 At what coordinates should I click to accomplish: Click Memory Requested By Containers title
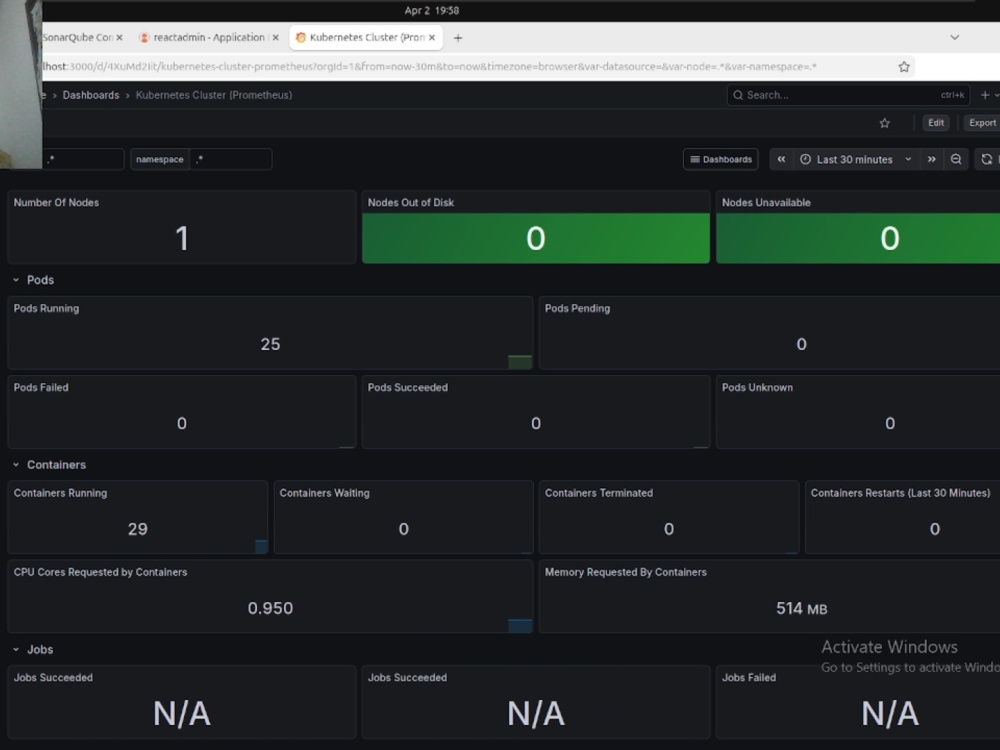point(625,573)
